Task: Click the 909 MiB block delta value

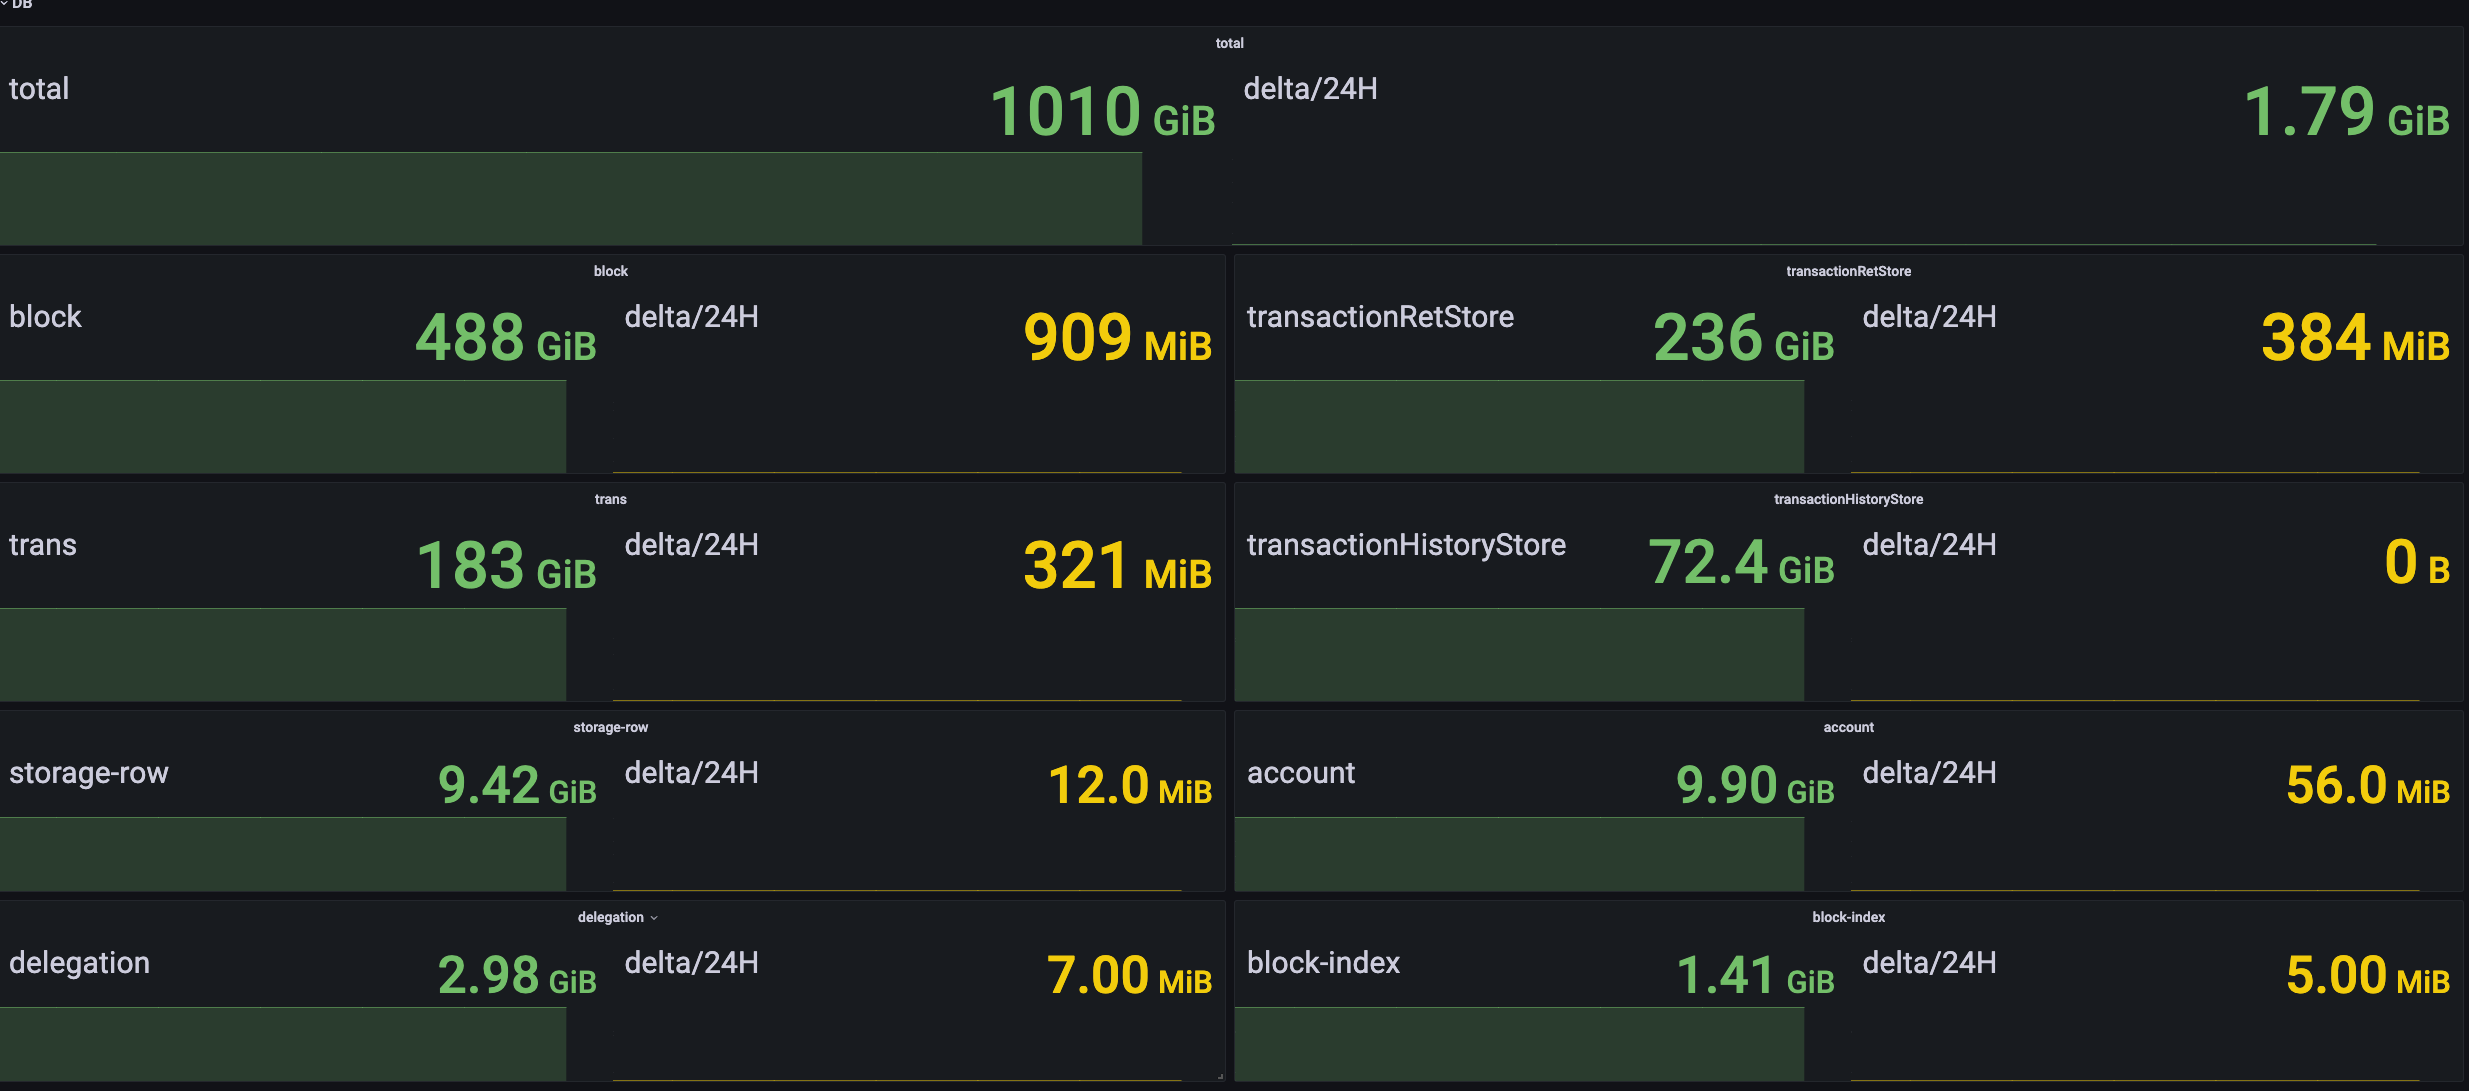Action: click(x=1117, y=338)
